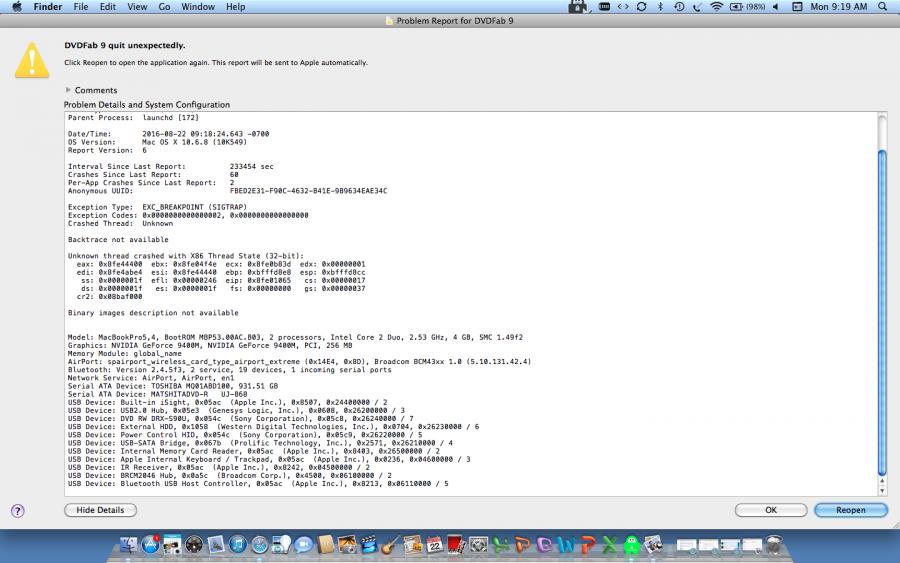The height and width of the screenshot is (563, 900).
Task: Open App Store from the Dock
Action: tap(151, 544)
